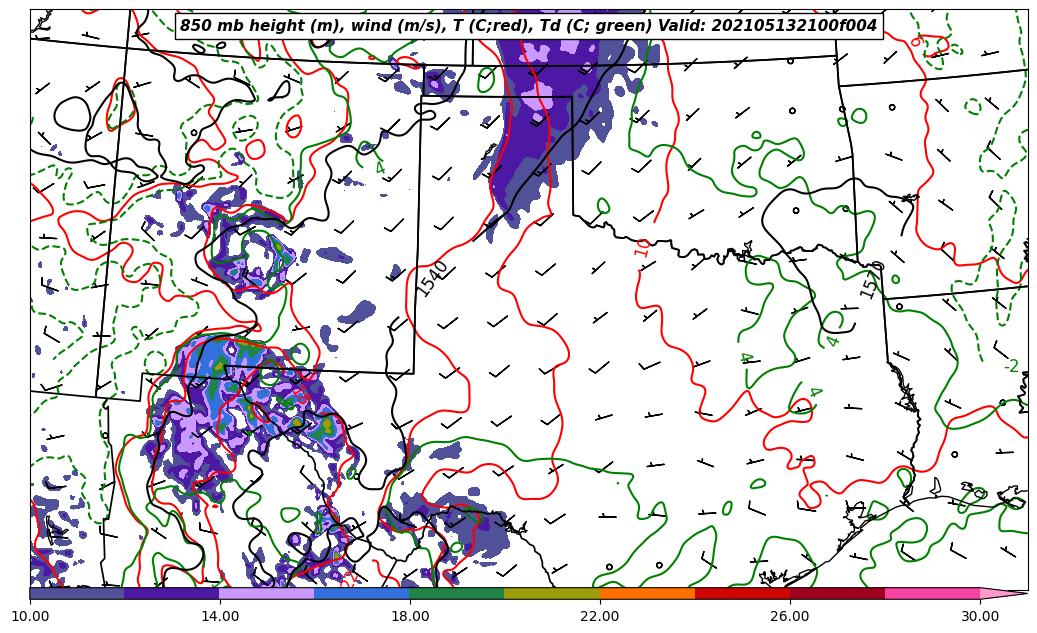
Task: Click the 30.00 colorbar tick label
Action: point(980,616)
